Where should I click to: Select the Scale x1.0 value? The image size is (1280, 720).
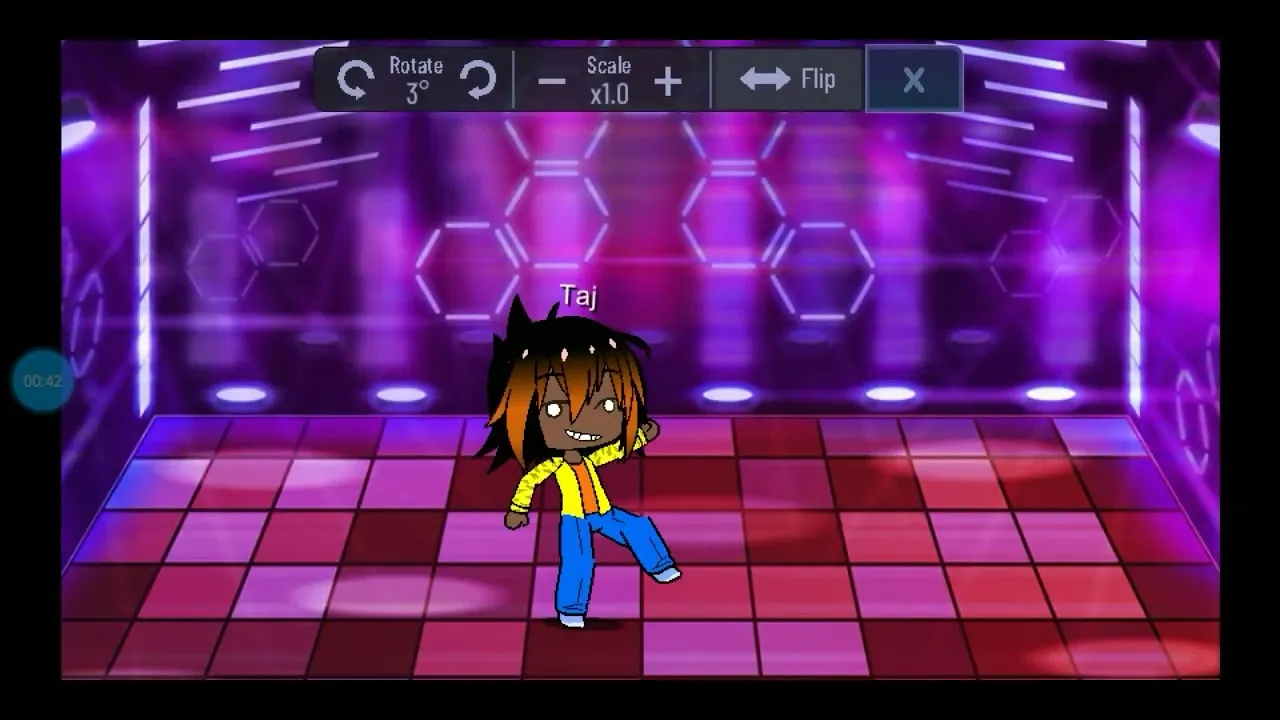[609, 80]
